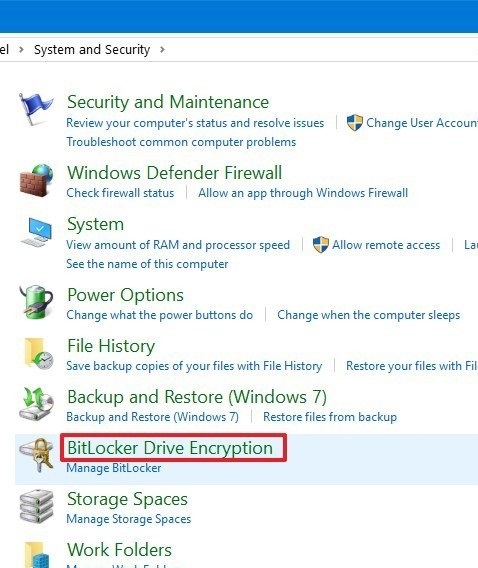The image size is (478, 568).
Task: Open Restore files from backup link
Action: pos(330,417)
